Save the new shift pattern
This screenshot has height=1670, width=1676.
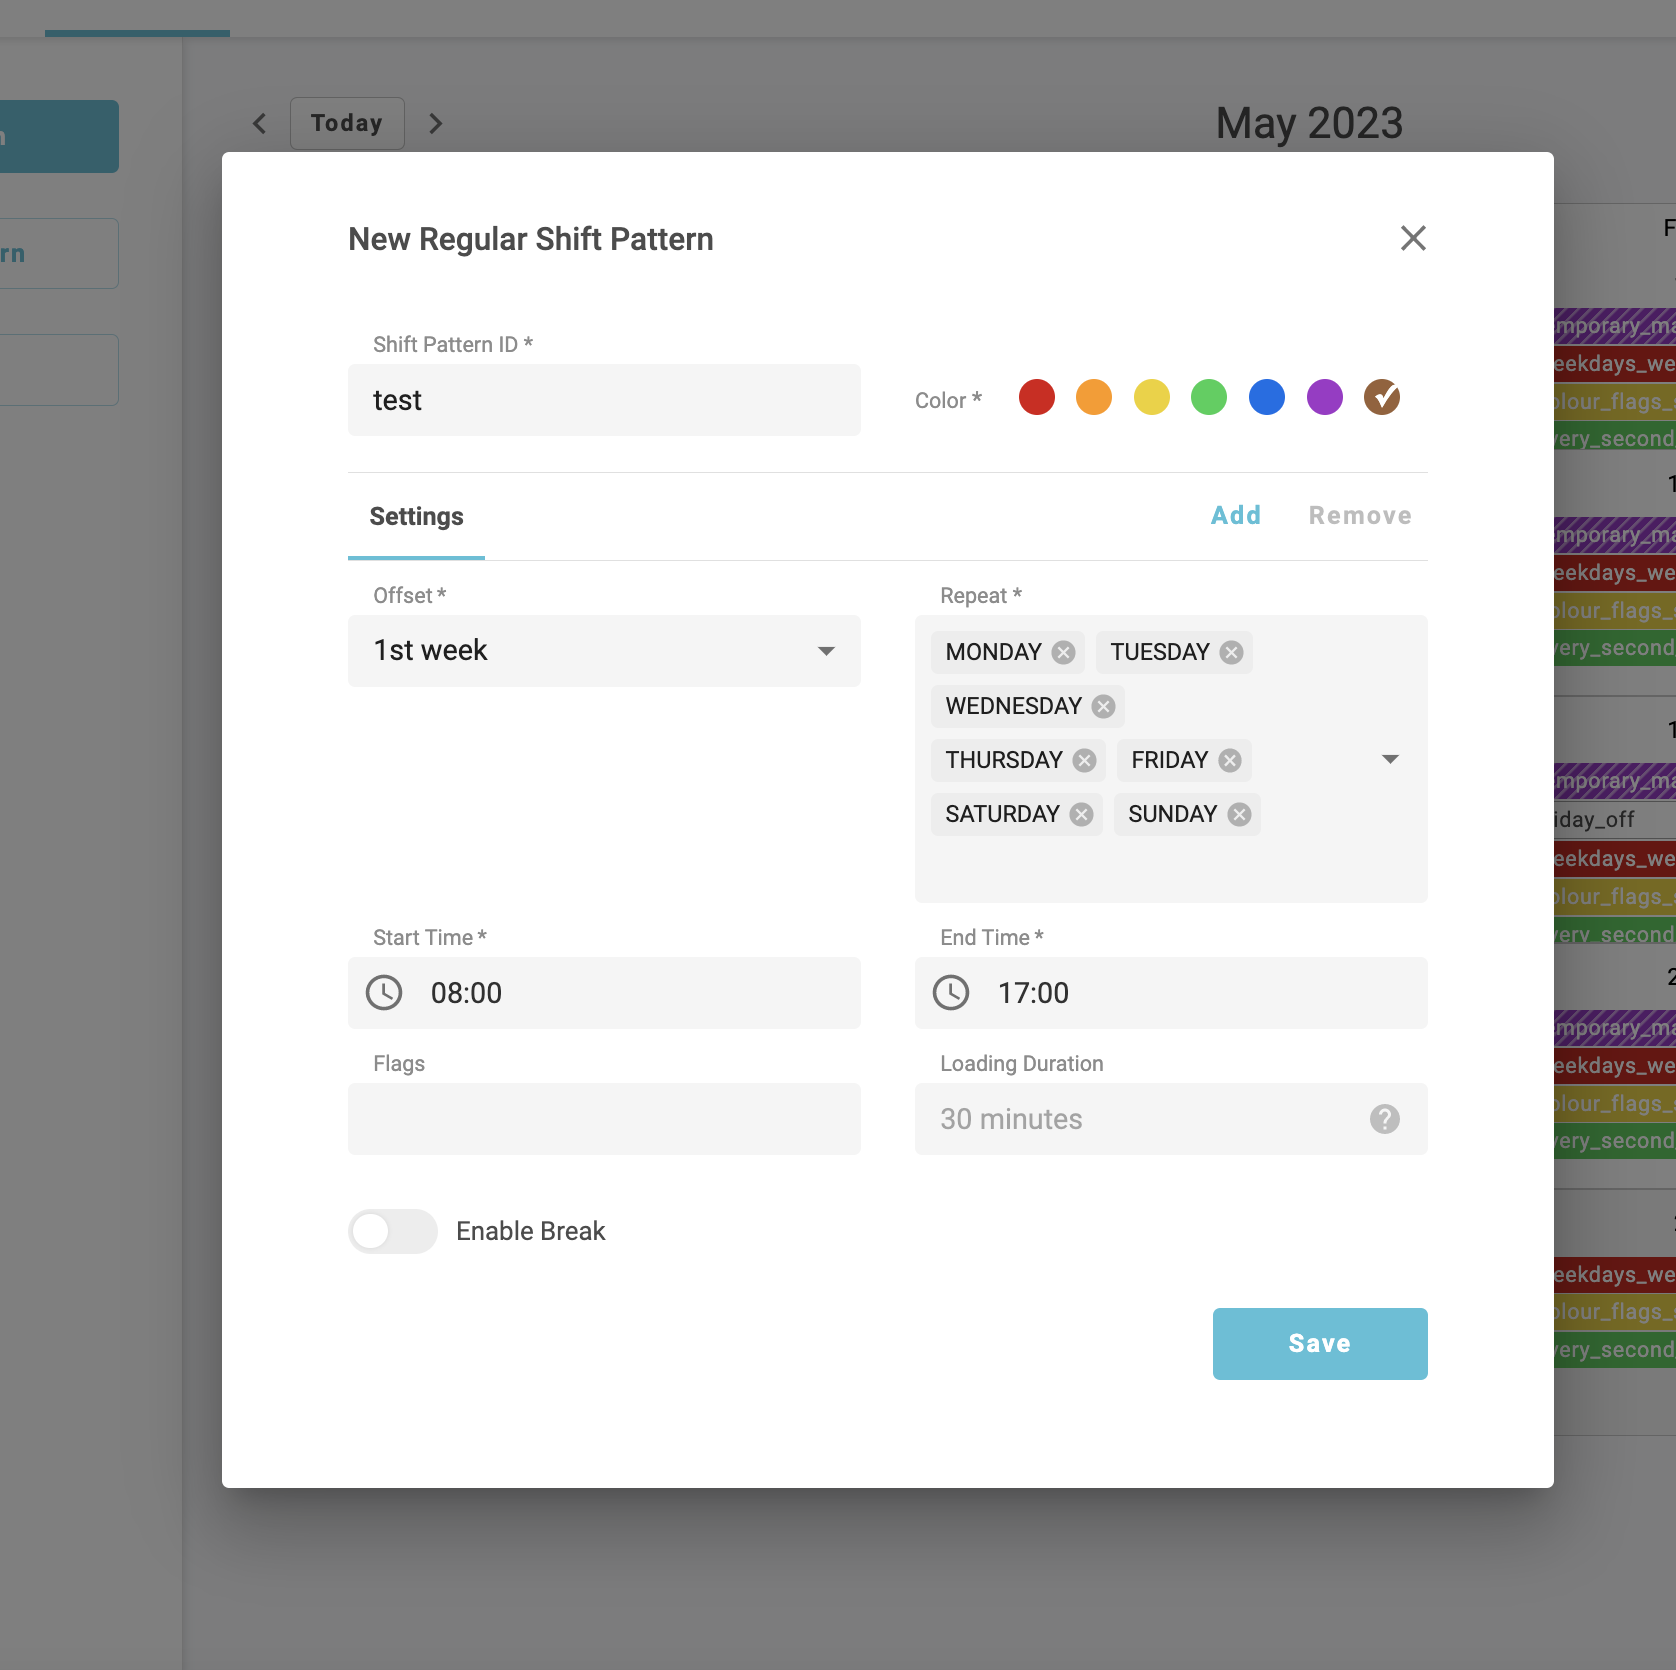1319,1344
